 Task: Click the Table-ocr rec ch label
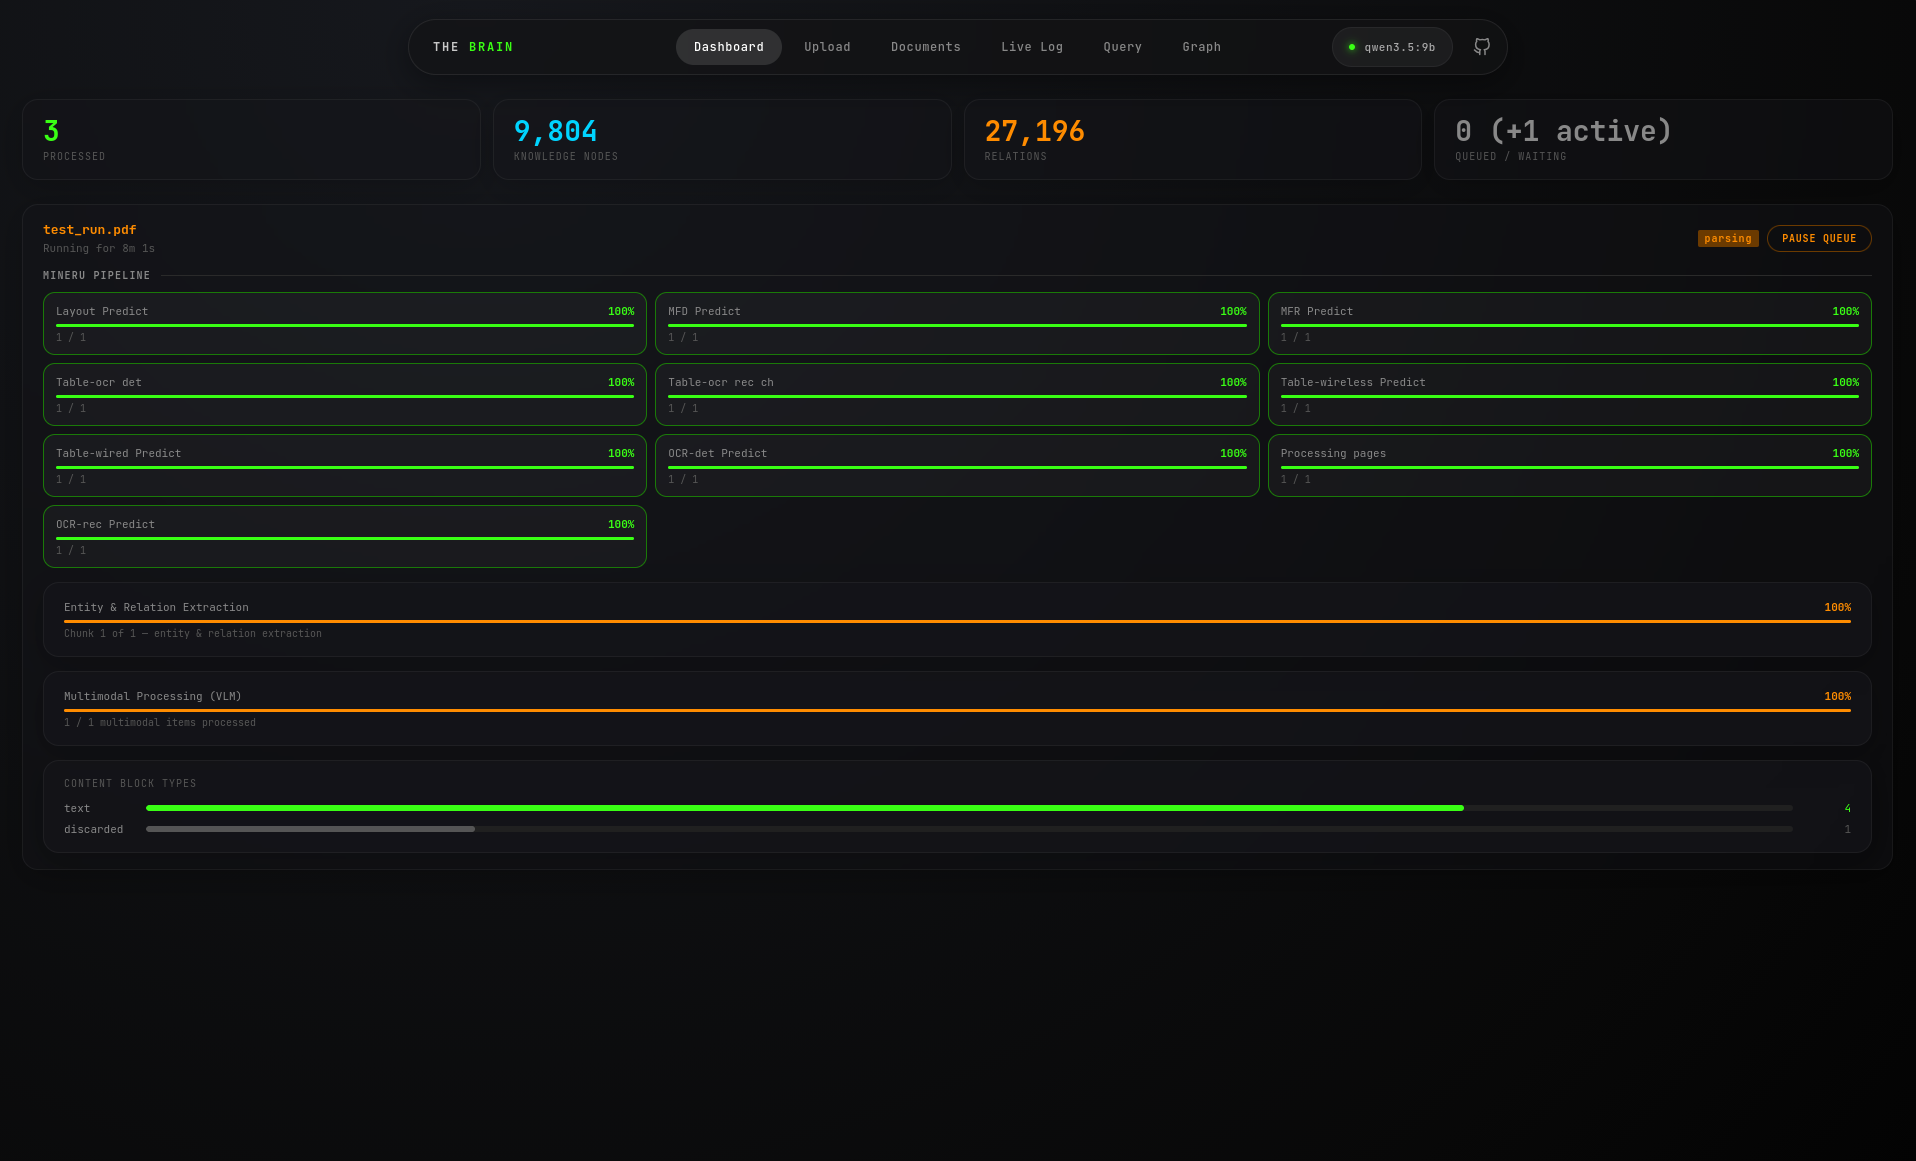(721, 382)
